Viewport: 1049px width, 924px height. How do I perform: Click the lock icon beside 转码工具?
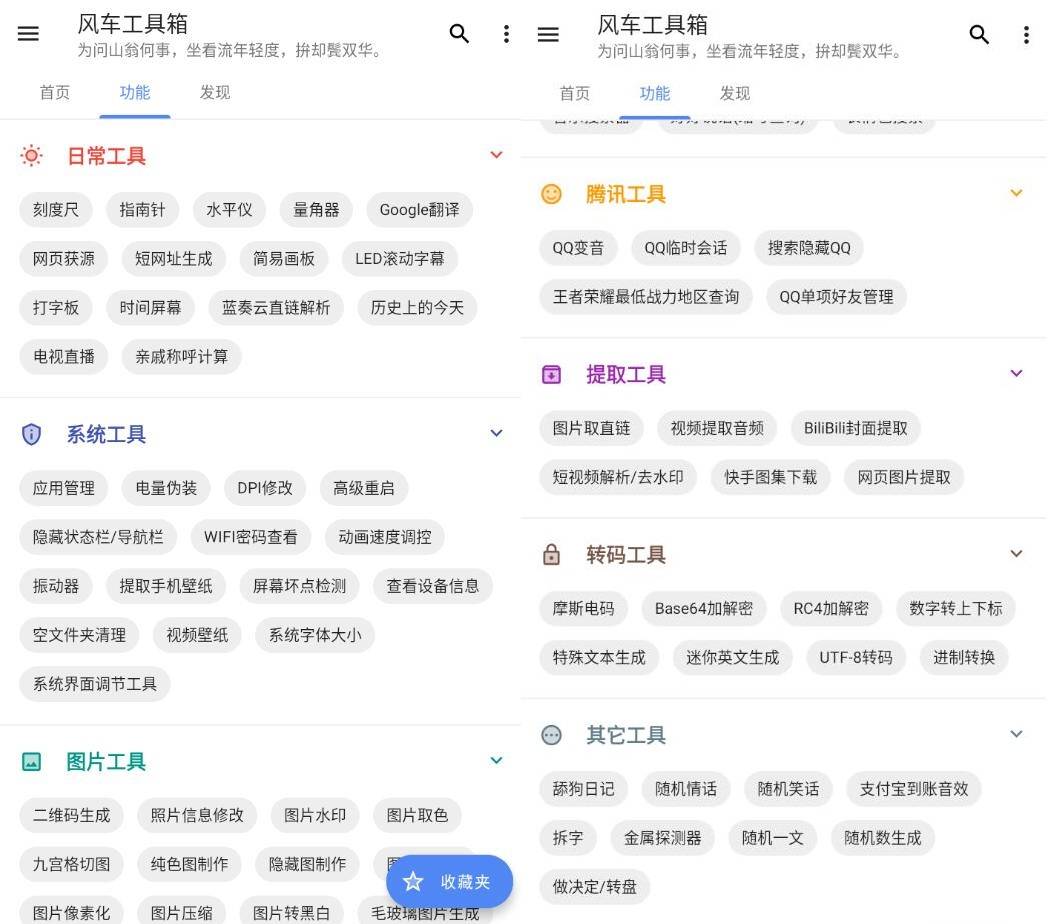point(550,554)
